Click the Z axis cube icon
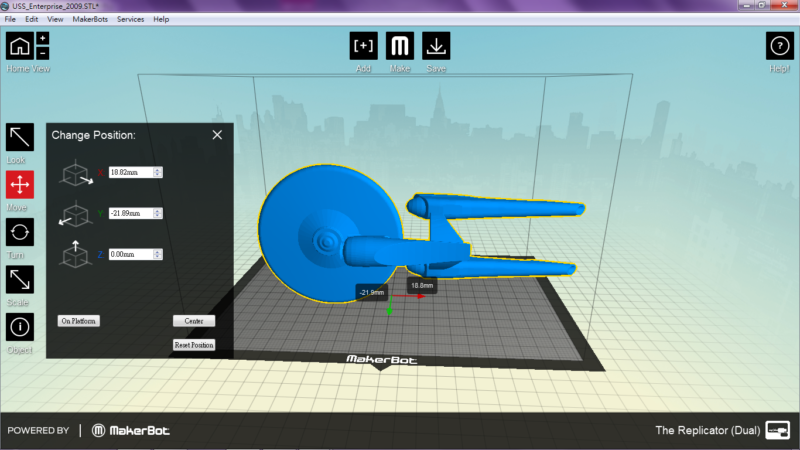The width and height of the screenshot is (800, 450). (76, 254)
